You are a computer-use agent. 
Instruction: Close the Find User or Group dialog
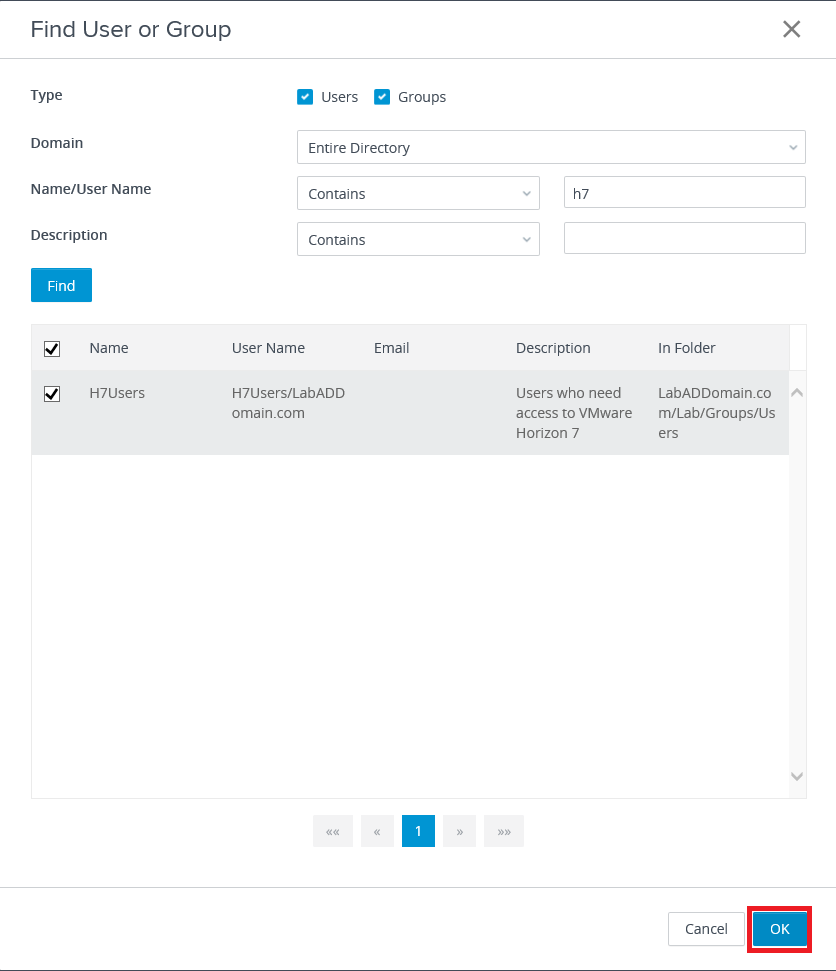(791, 29)
